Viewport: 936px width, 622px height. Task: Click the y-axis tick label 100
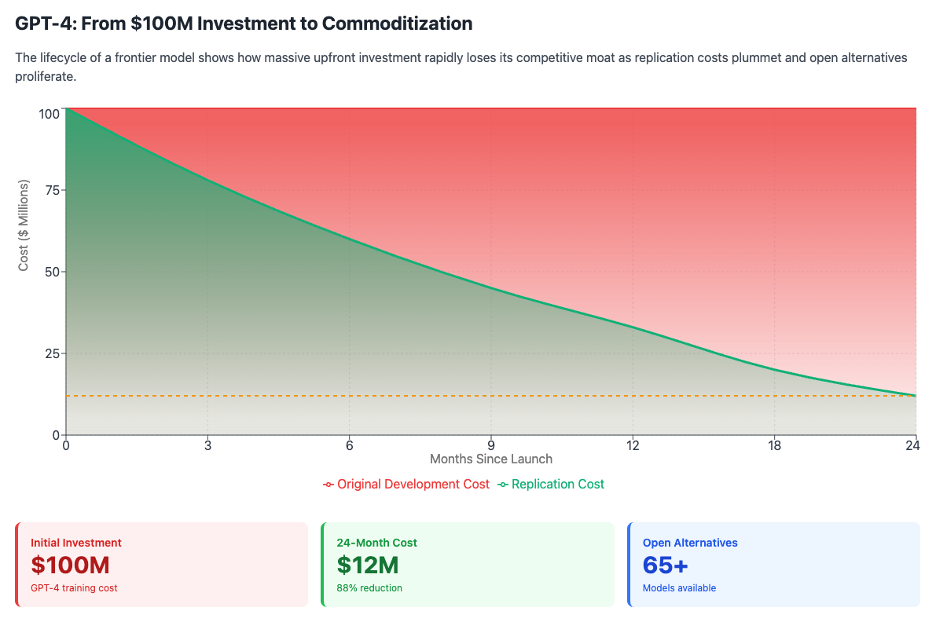click(x=50, y=114)
